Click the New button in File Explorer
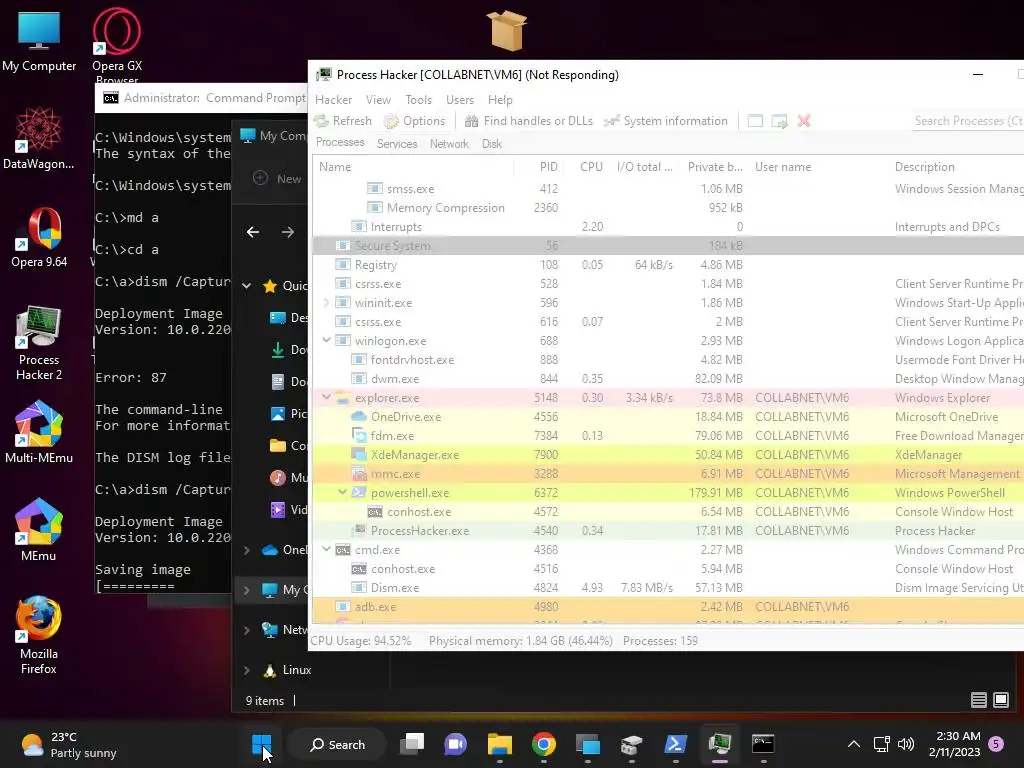The width and height of the screenshot is (1024, 768). click(x=278, y=178)
